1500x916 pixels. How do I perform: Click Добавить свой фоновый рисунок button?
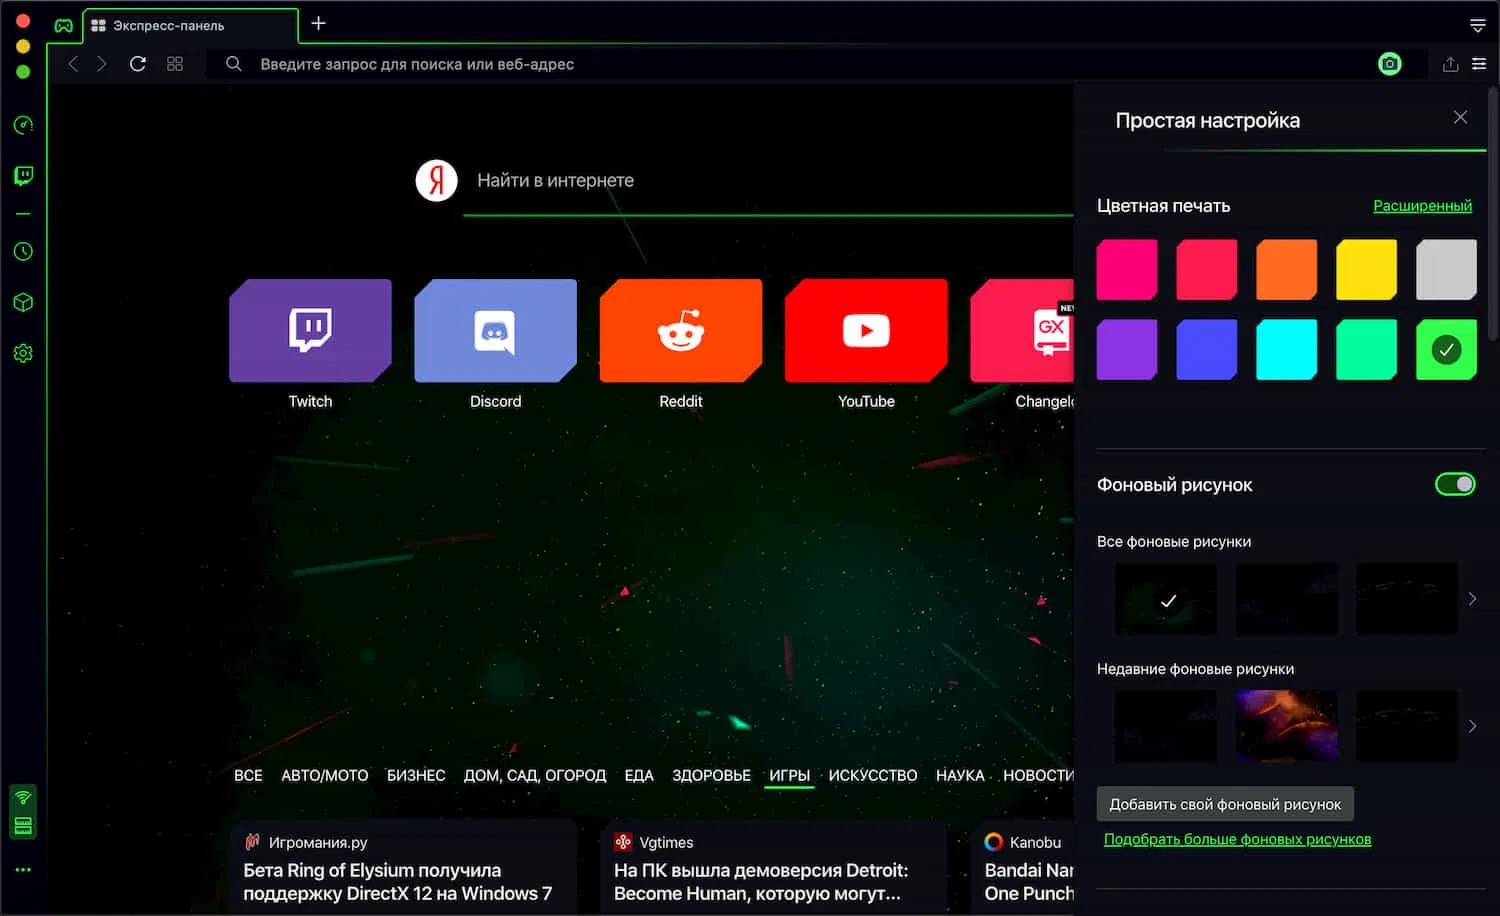tap(1225, 804)
